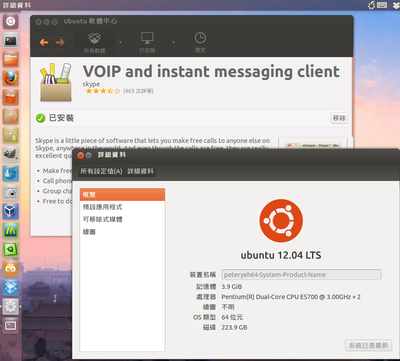
Task: Go back using the left arrow
Action: pyautogui.click(x=44, y=42)
